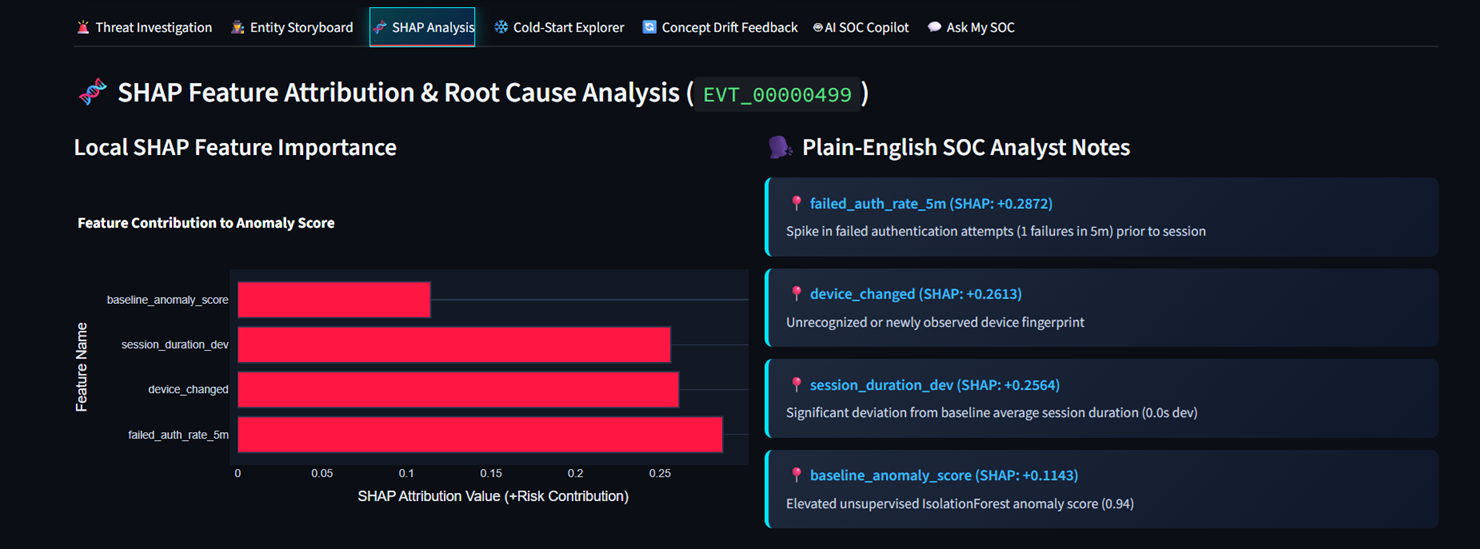
Task: Click the pin icon beside device_changed note
Action: 796,294
